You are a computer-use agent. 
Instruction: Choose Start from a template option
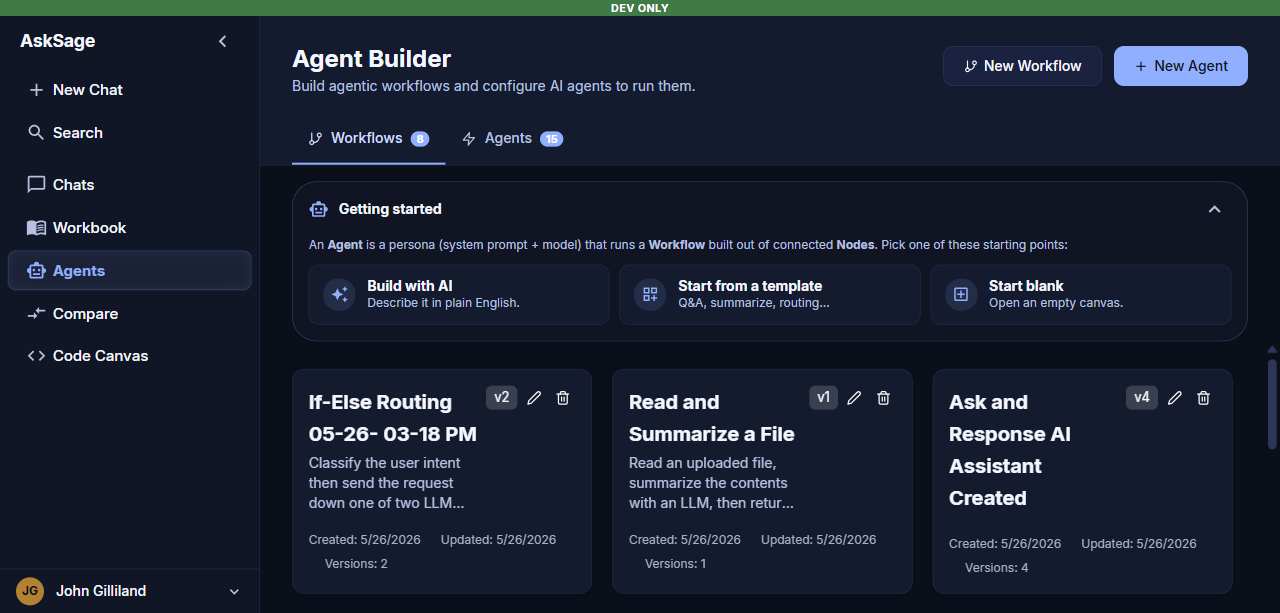pyautogui.click(x=770, y=294)
